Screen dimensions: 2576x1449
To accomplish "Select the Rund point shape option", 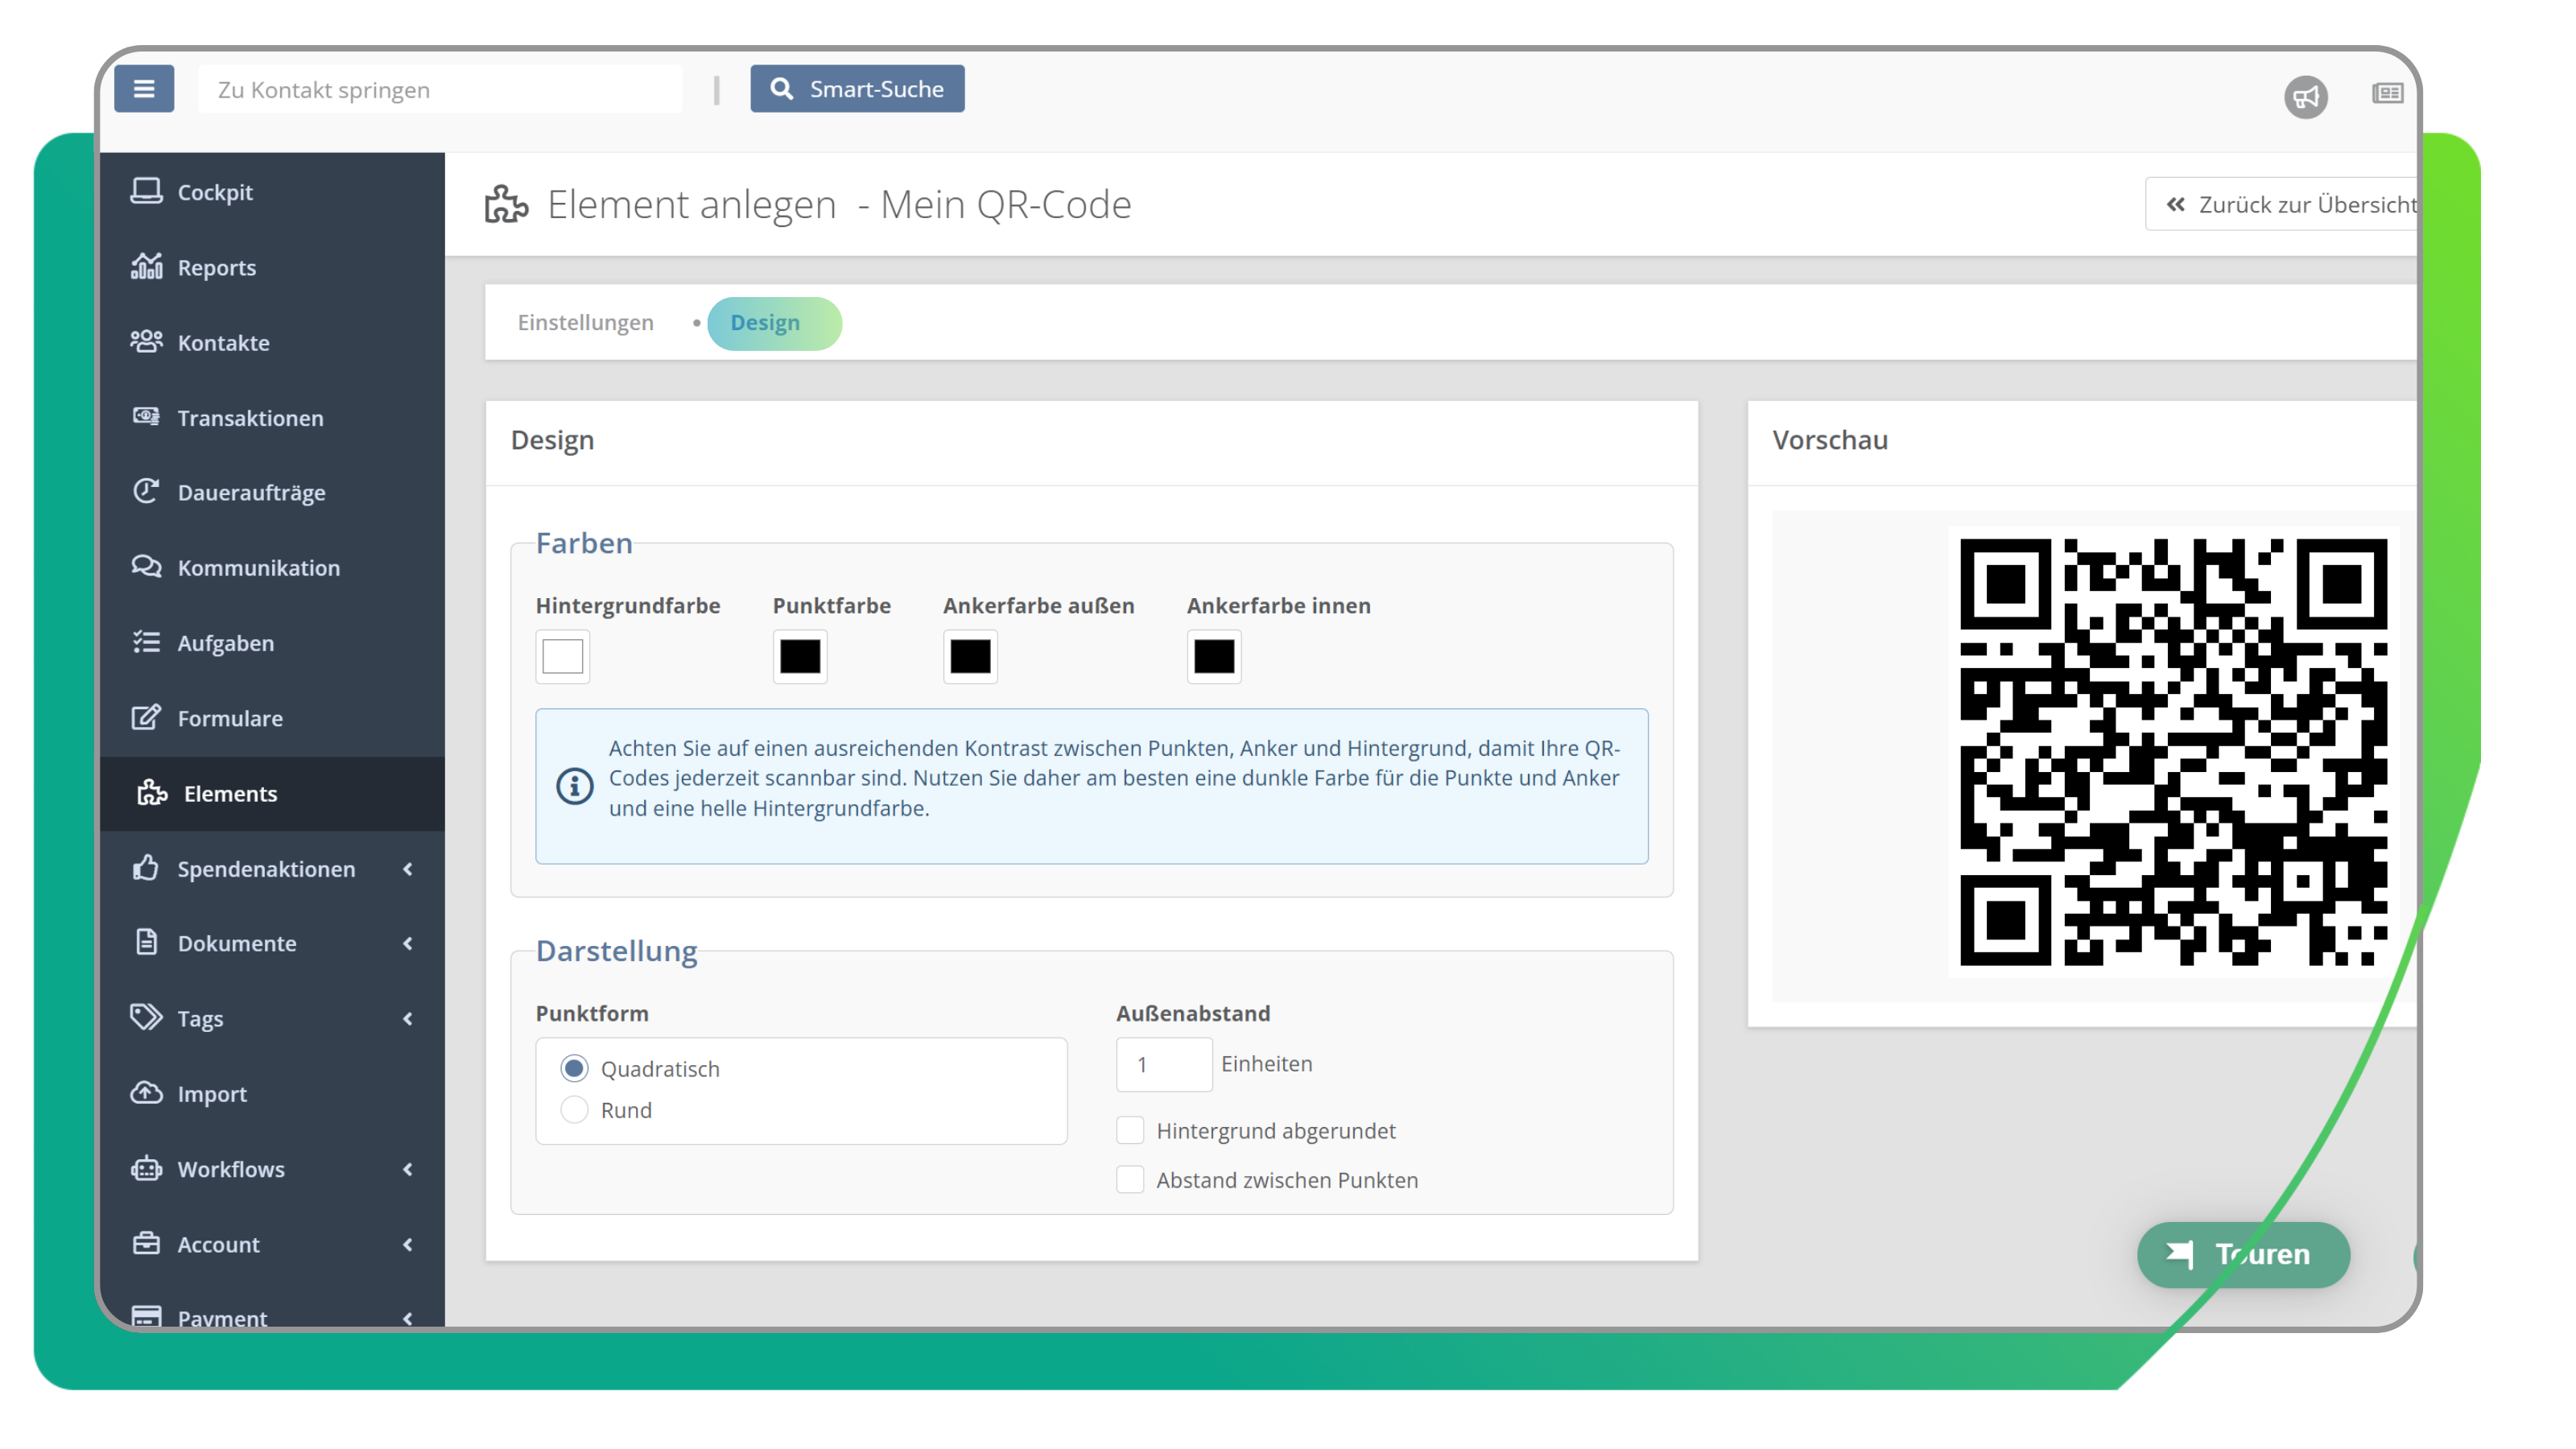I will coord(575,1109).
